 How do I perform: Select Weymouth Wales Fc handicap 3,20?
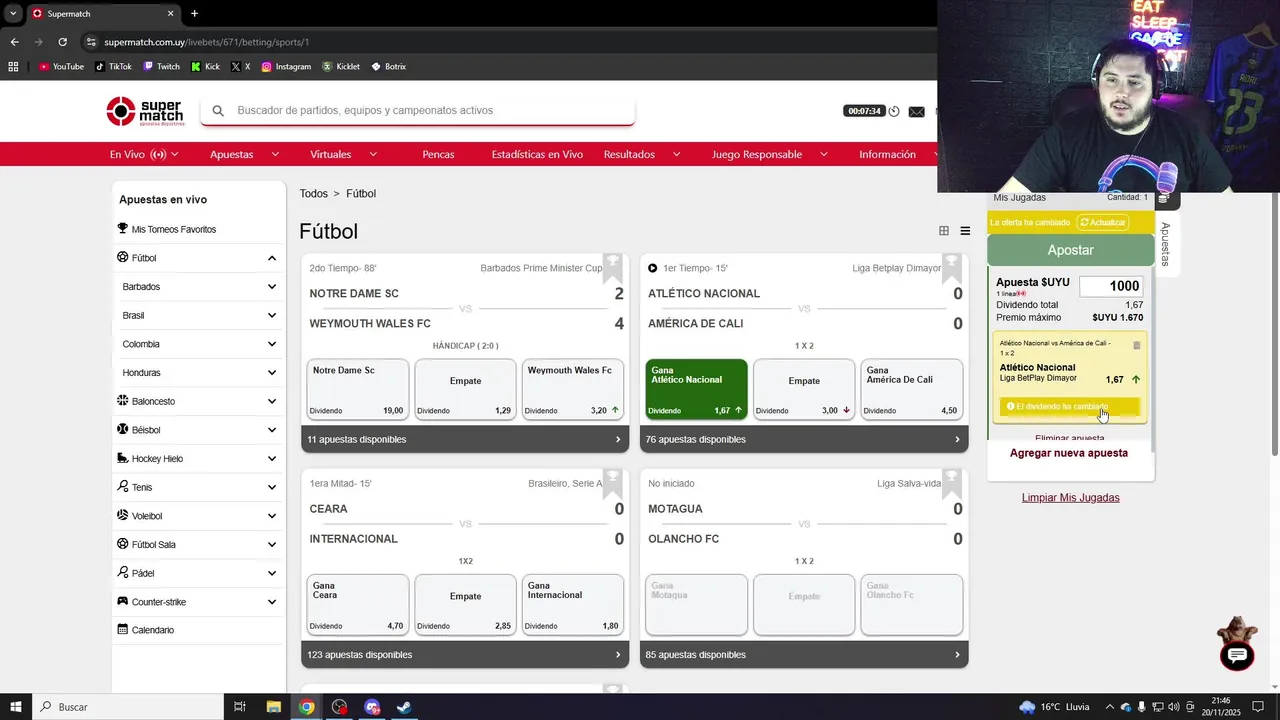574,389
